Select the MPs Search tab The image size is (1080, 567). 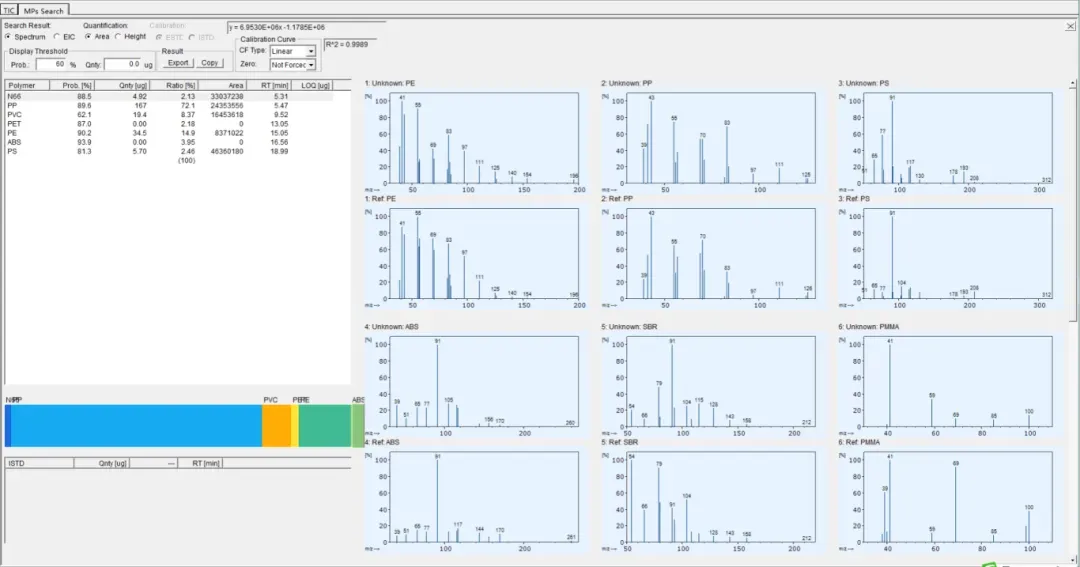pyautogui.click(x=43, y=10)
